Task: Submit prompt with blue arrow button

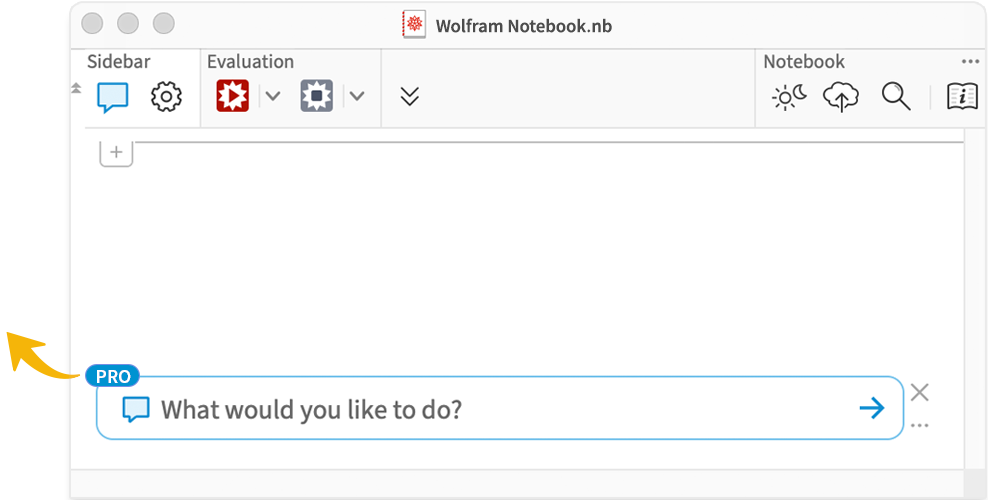Action: (x=872, y=409)
